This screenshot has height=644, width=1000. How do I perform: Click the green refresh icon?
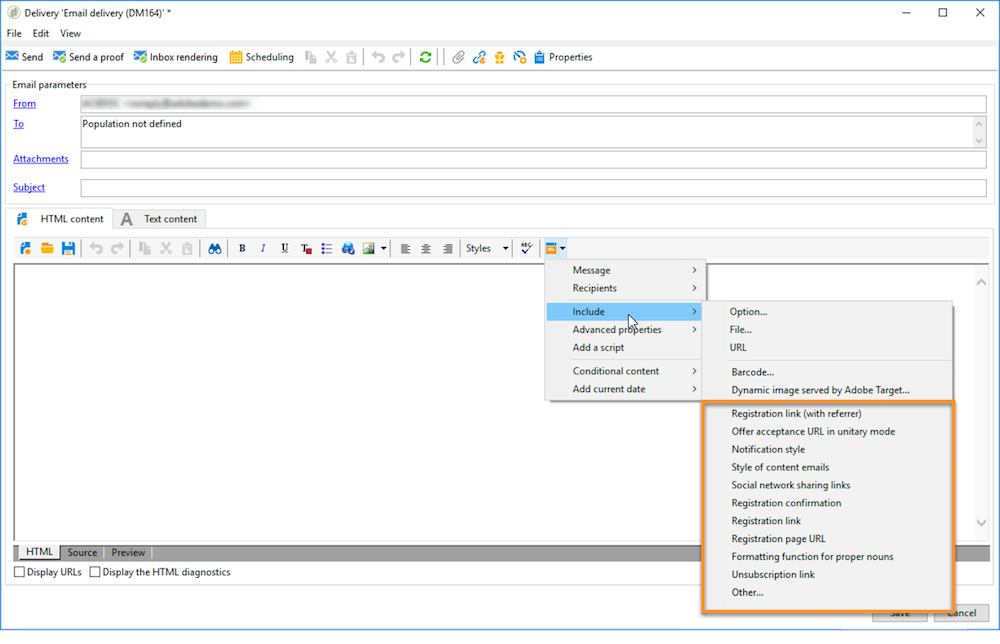click(x=425, y=57)
